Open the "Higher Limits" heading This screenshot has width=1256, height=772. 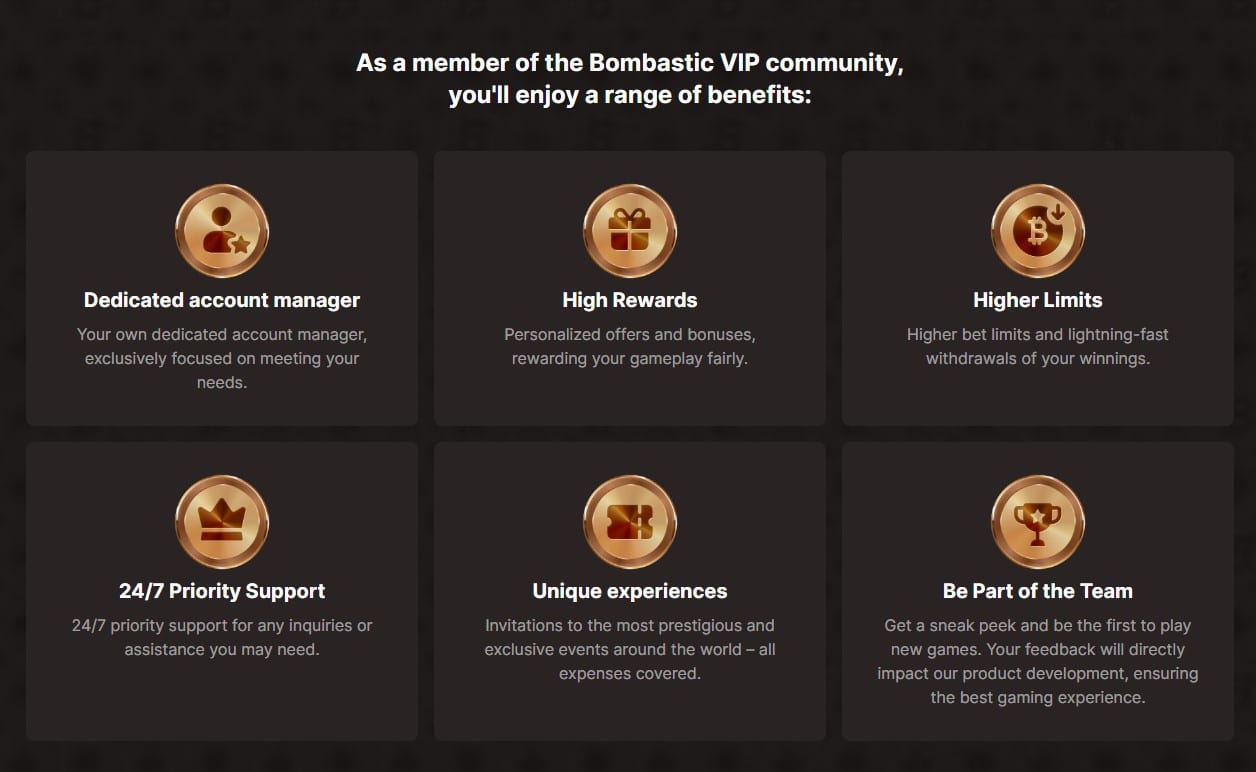click(1038, 300)
